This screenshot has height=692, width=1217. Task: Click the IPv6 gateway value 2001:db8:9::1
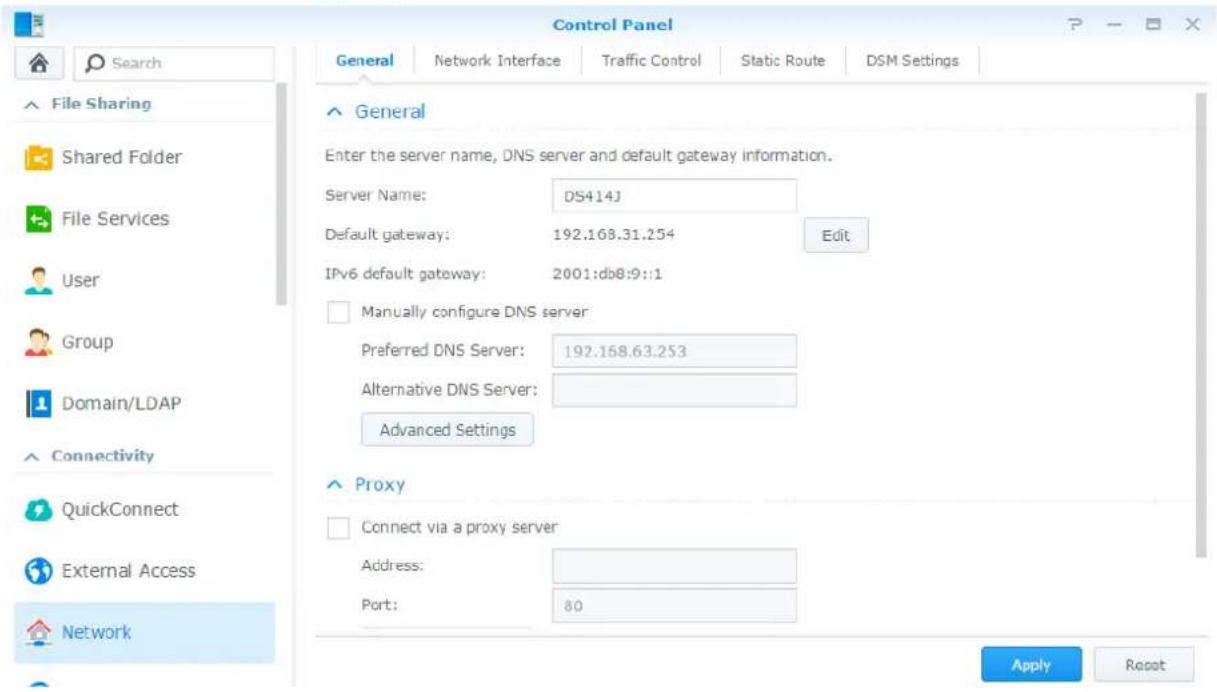[608, 273]
